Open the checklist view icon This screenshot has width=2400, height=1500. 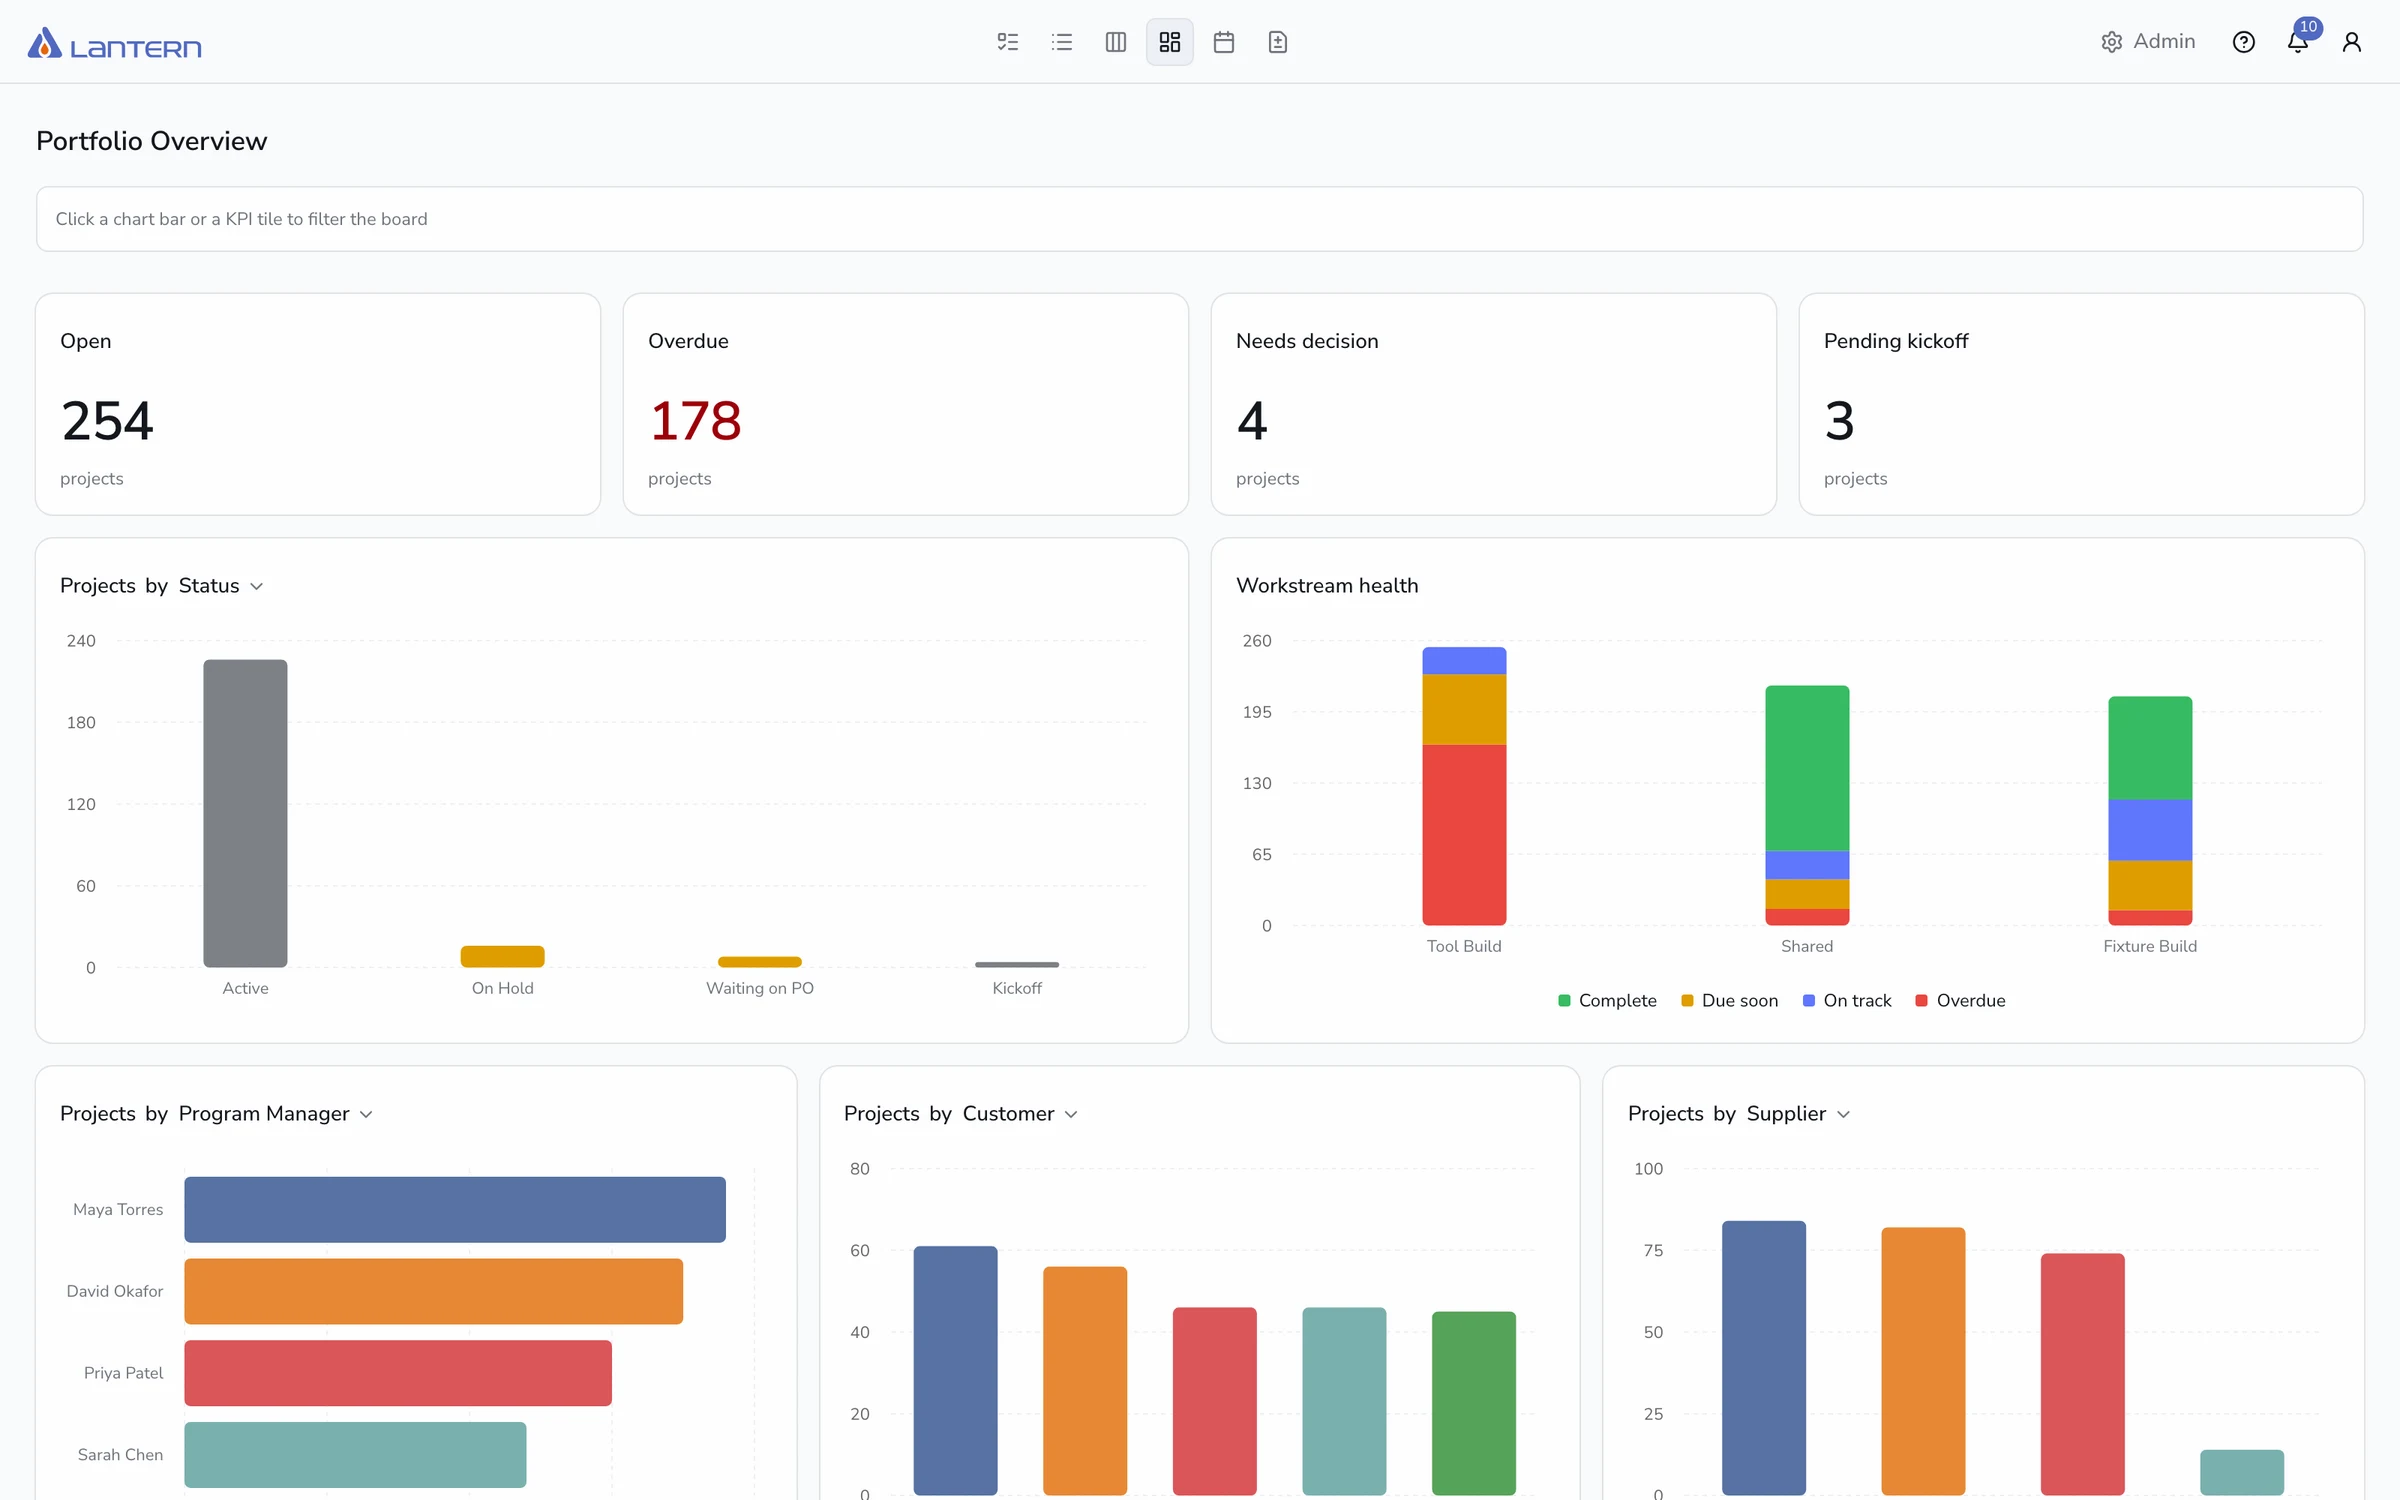pos(1008,42)
